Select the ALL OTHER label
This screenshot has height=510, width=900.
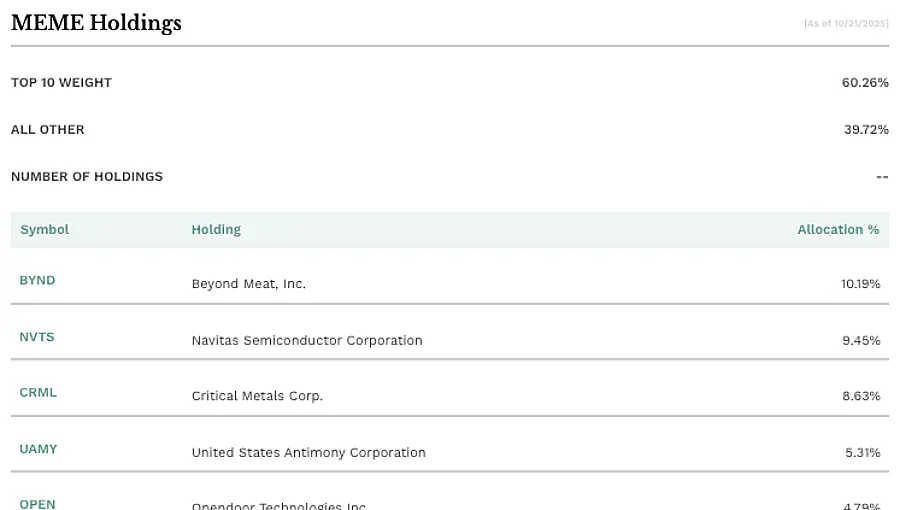click(x=48, y=129)
